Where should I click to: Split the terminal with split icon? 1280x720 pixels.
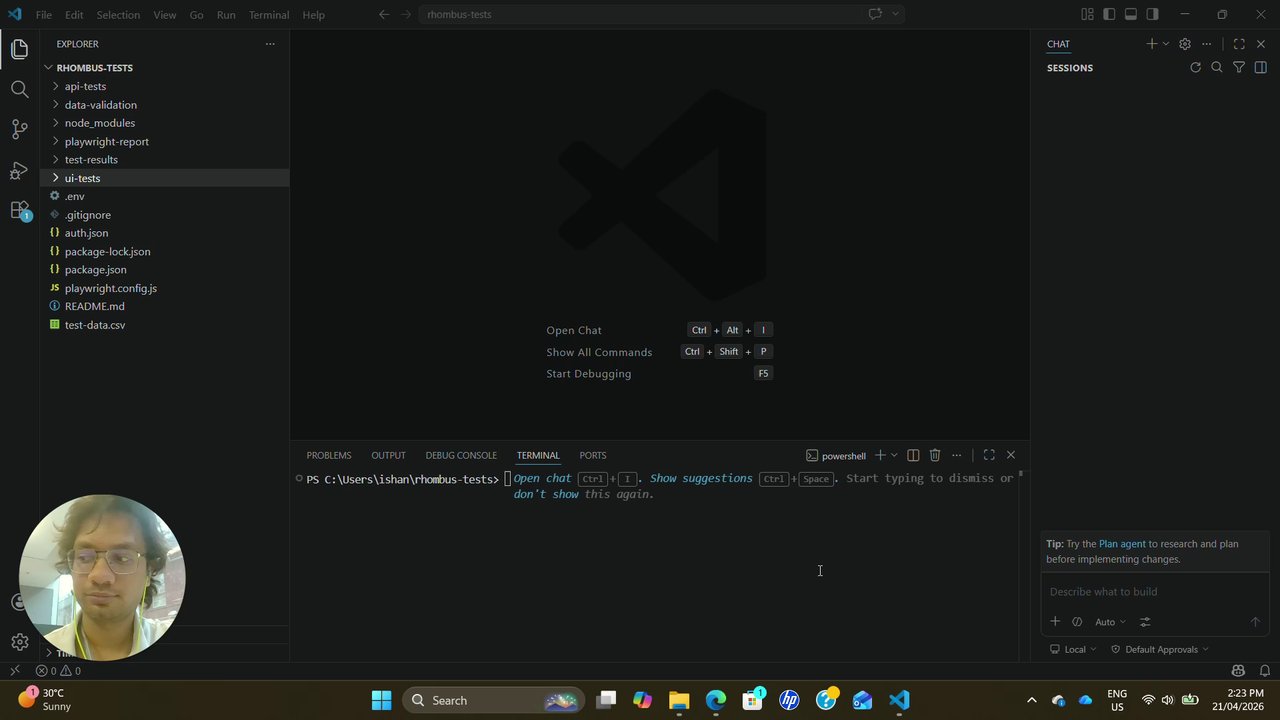913,455
